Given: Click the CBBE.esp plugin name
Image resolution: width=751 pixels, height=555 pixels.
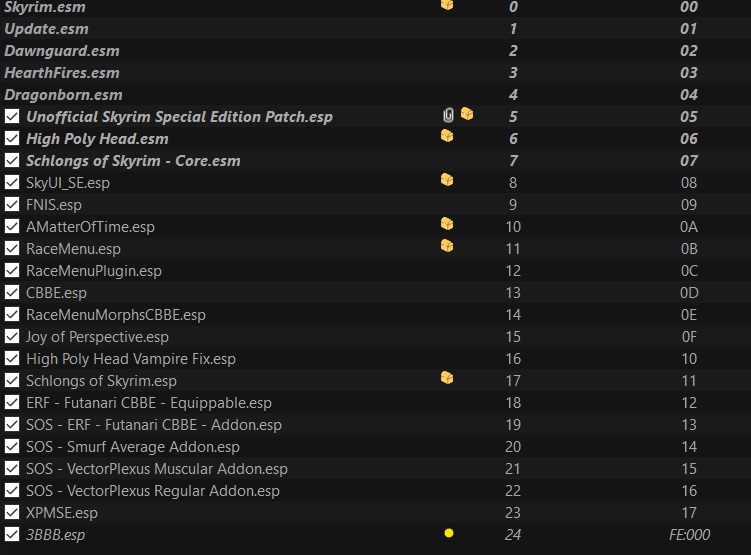Looking at the screenshot, I should pyautogui.click(x=56, y=293).
